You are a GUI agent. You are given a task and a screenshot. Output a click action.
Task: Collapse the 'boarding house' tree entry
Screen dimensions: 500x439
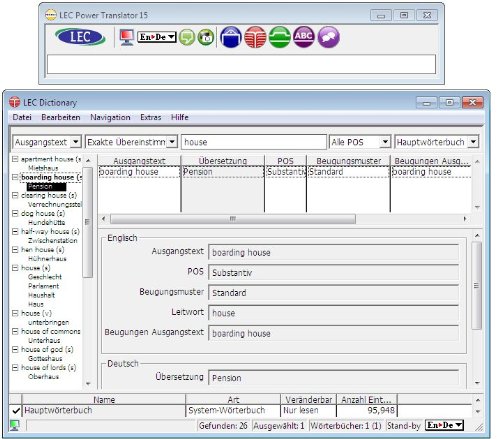click(15, 177)
